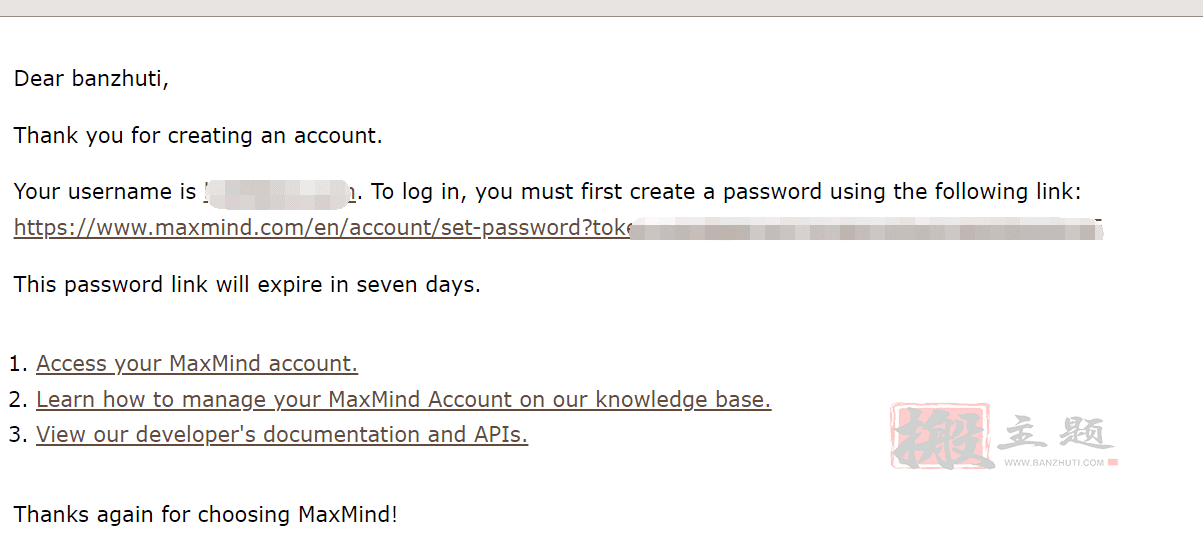Viewport: 1203px width, 545px height.
Task: Click the Your username is text
Action: tap(107, 191)
